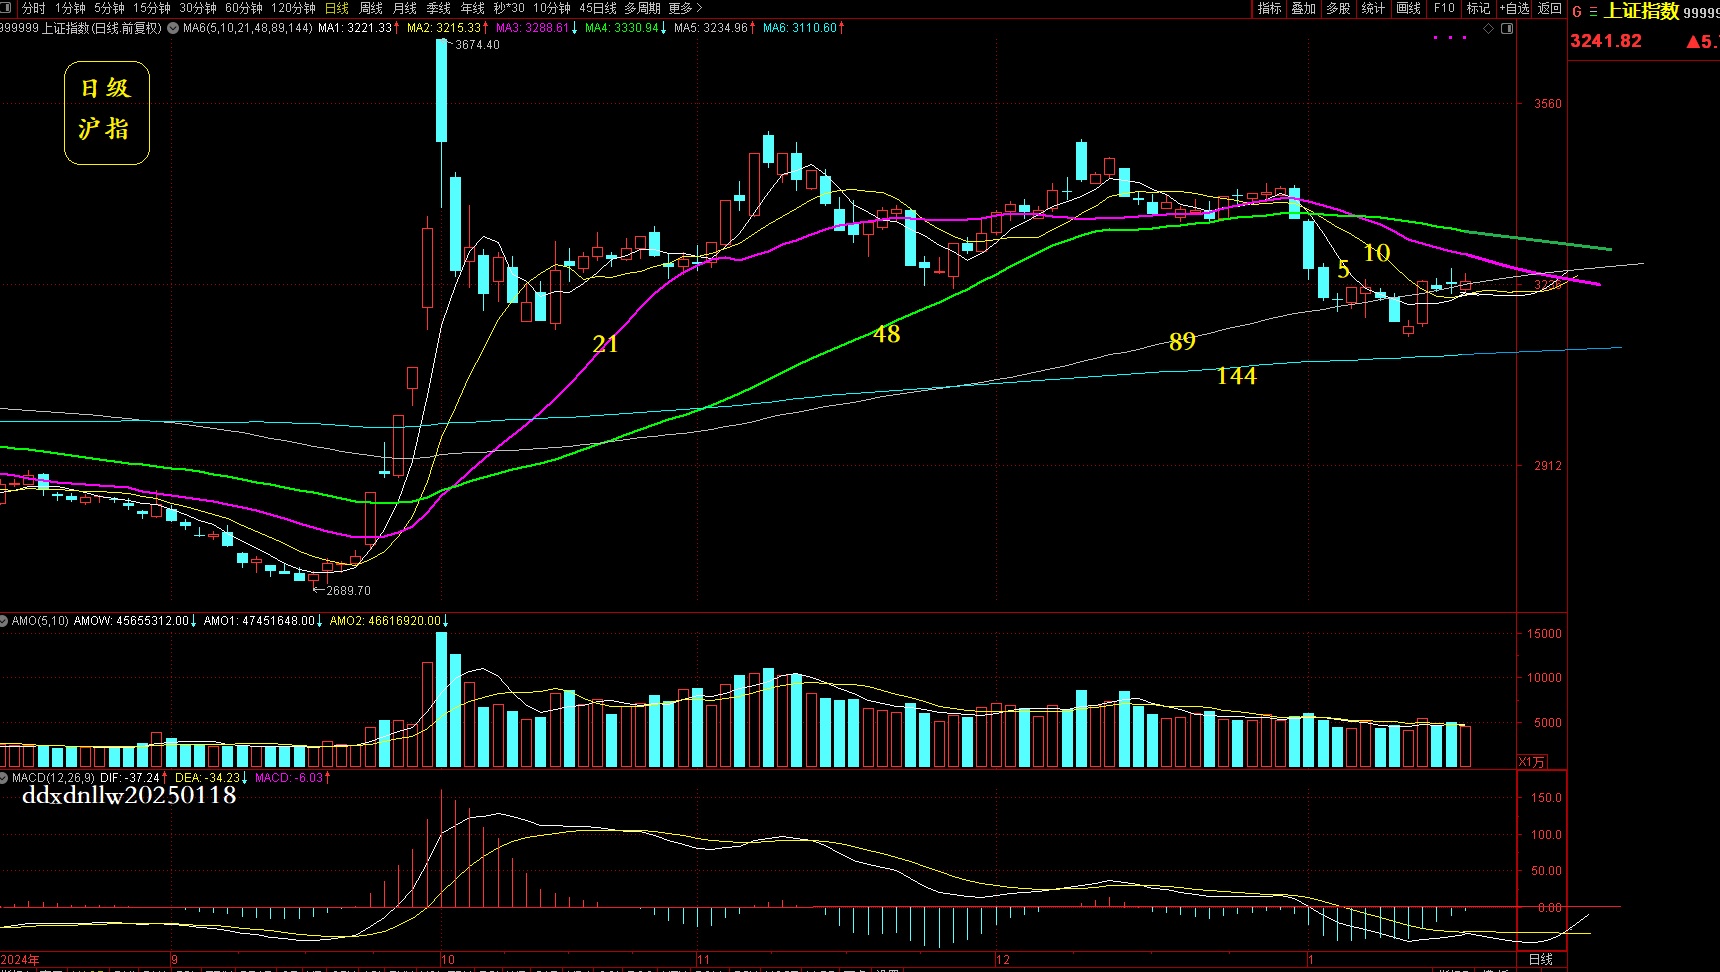
Task: Expand 更多 period options
Action: click(x=685, y=8)
